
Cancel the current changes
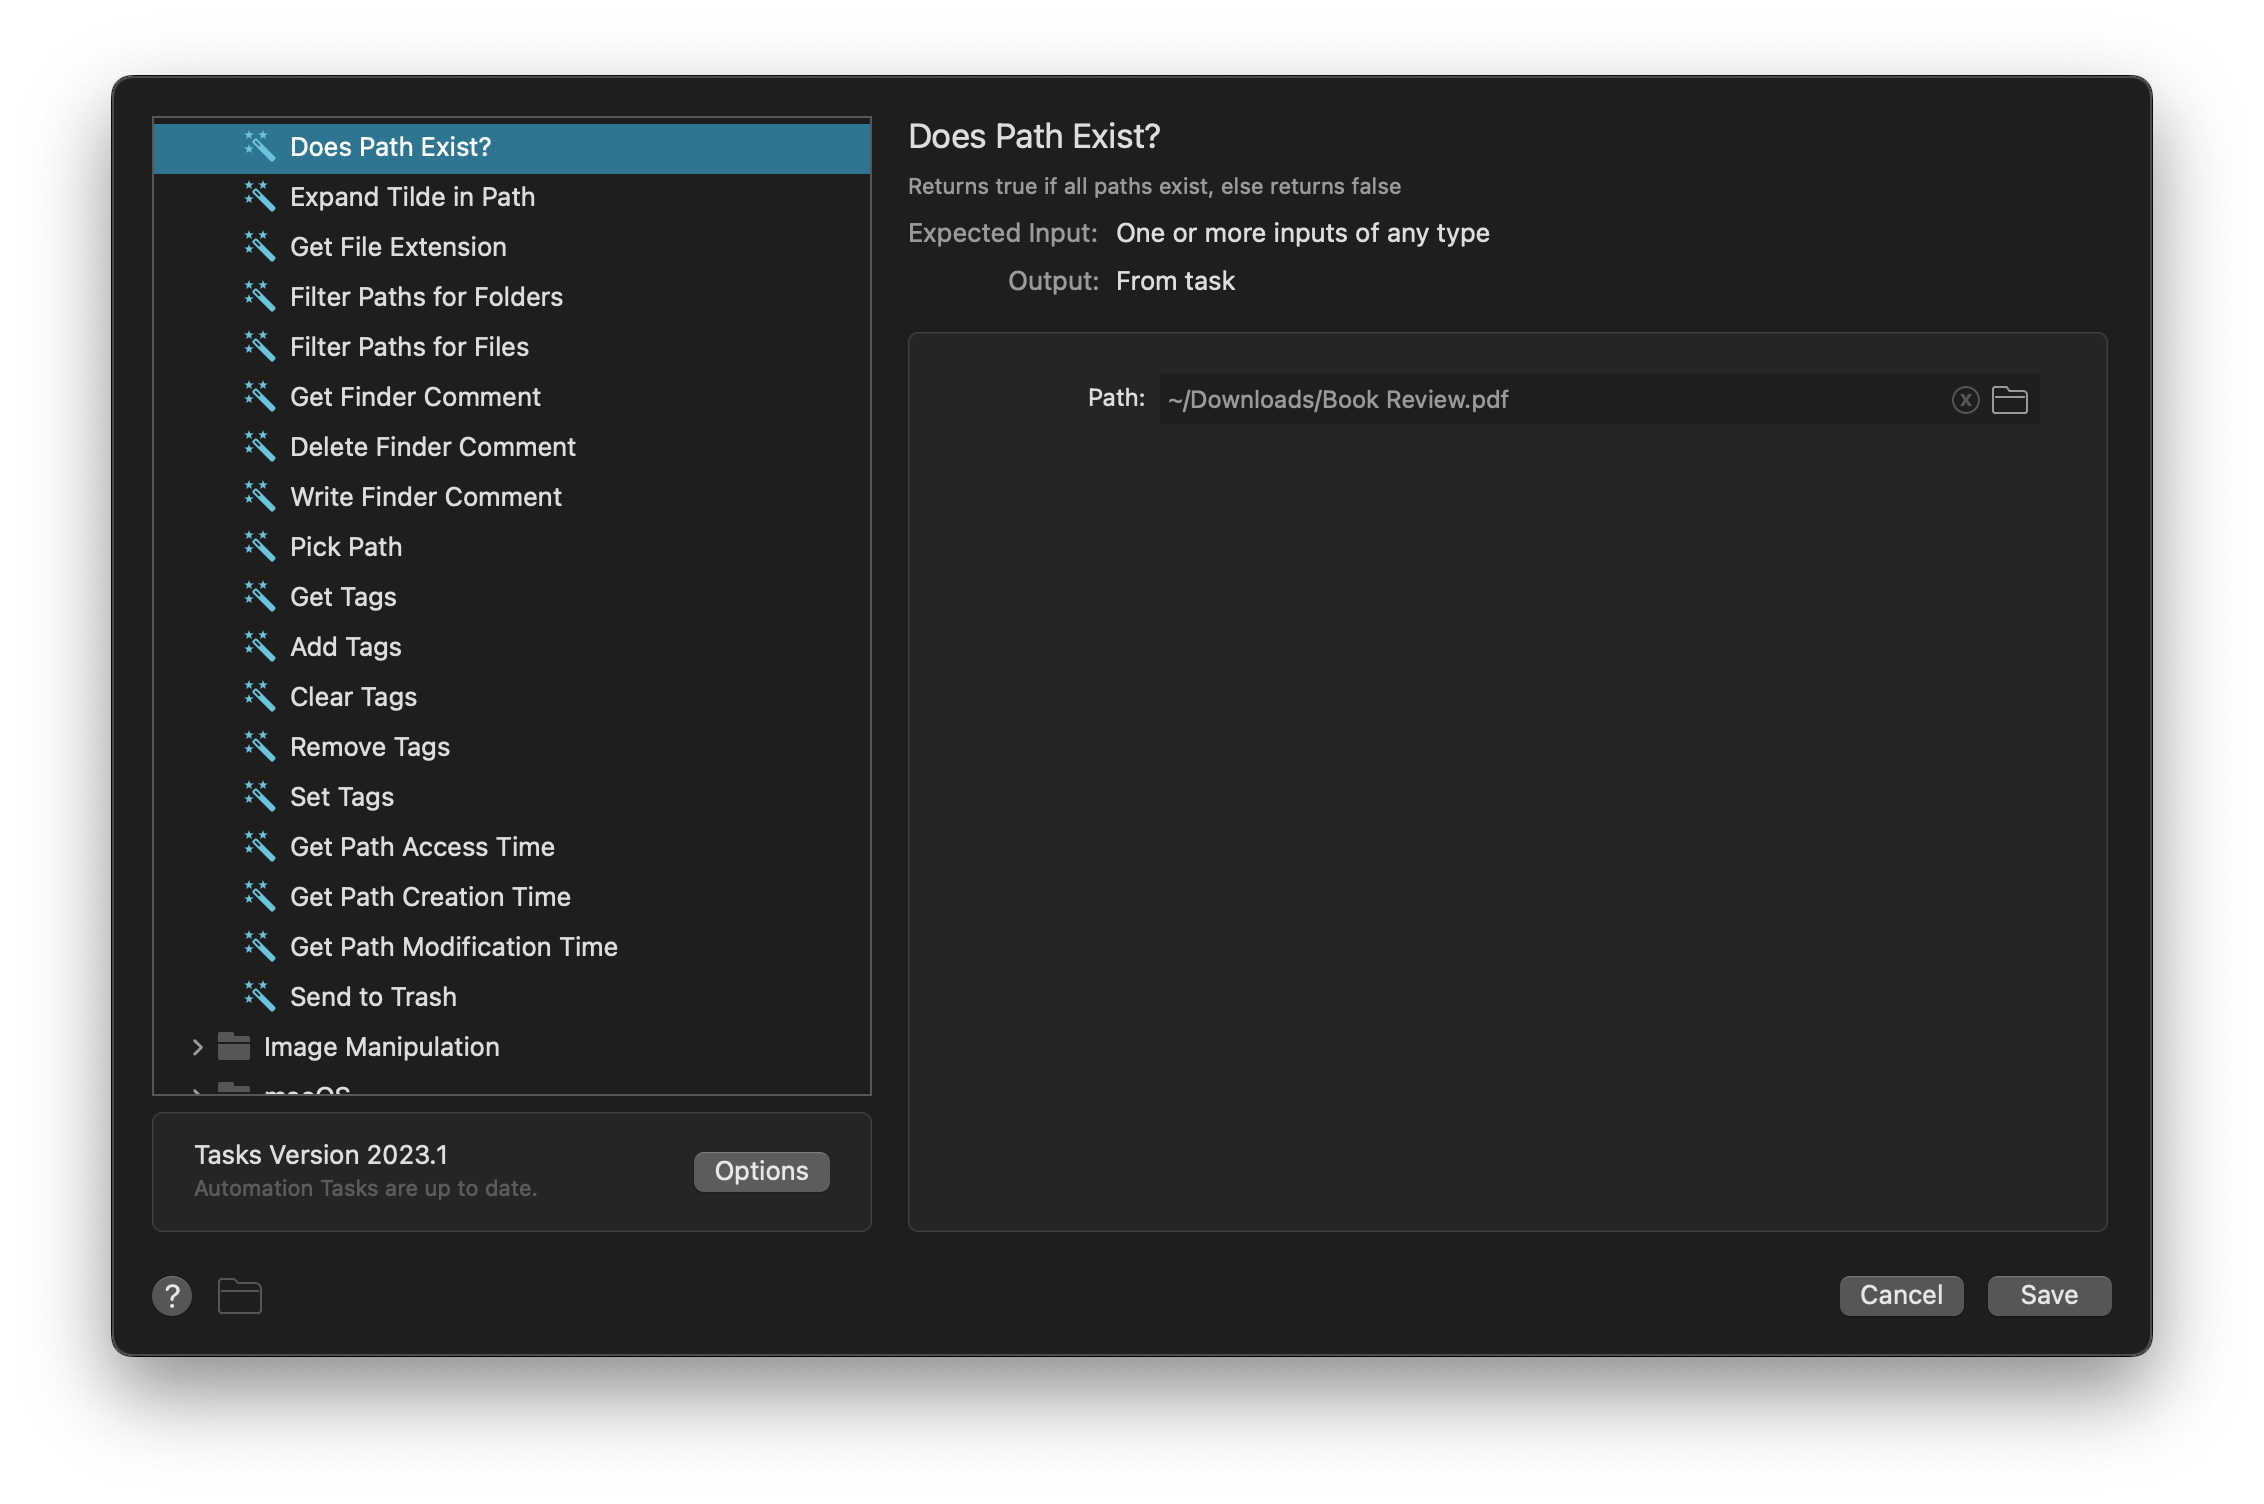(x=1900, y=1295)
